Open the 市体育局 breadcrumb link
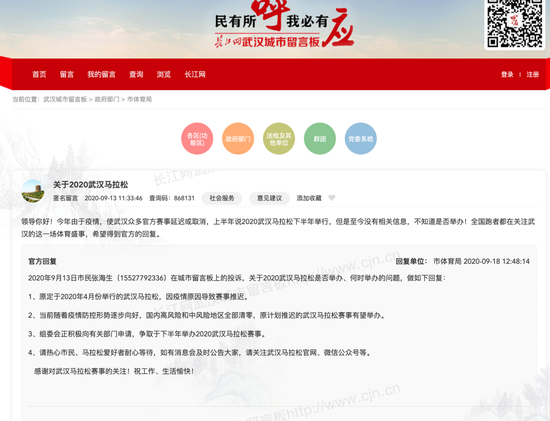The height and width of the screenshot is (421, 550). (x=139, y=99)
